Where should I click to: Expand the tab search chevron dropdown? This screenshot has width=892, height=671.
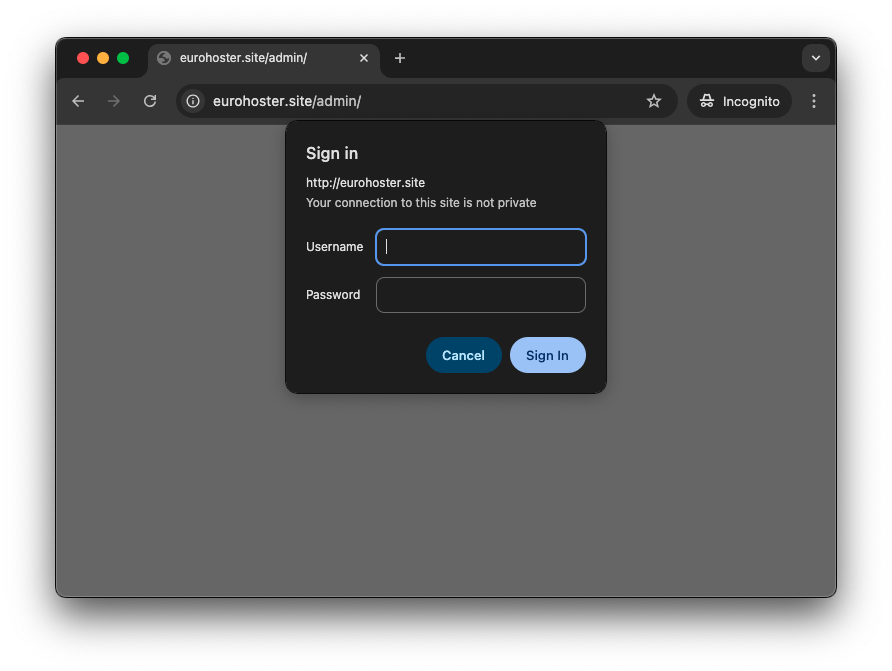pyautogui.click(x=816, y=58)
